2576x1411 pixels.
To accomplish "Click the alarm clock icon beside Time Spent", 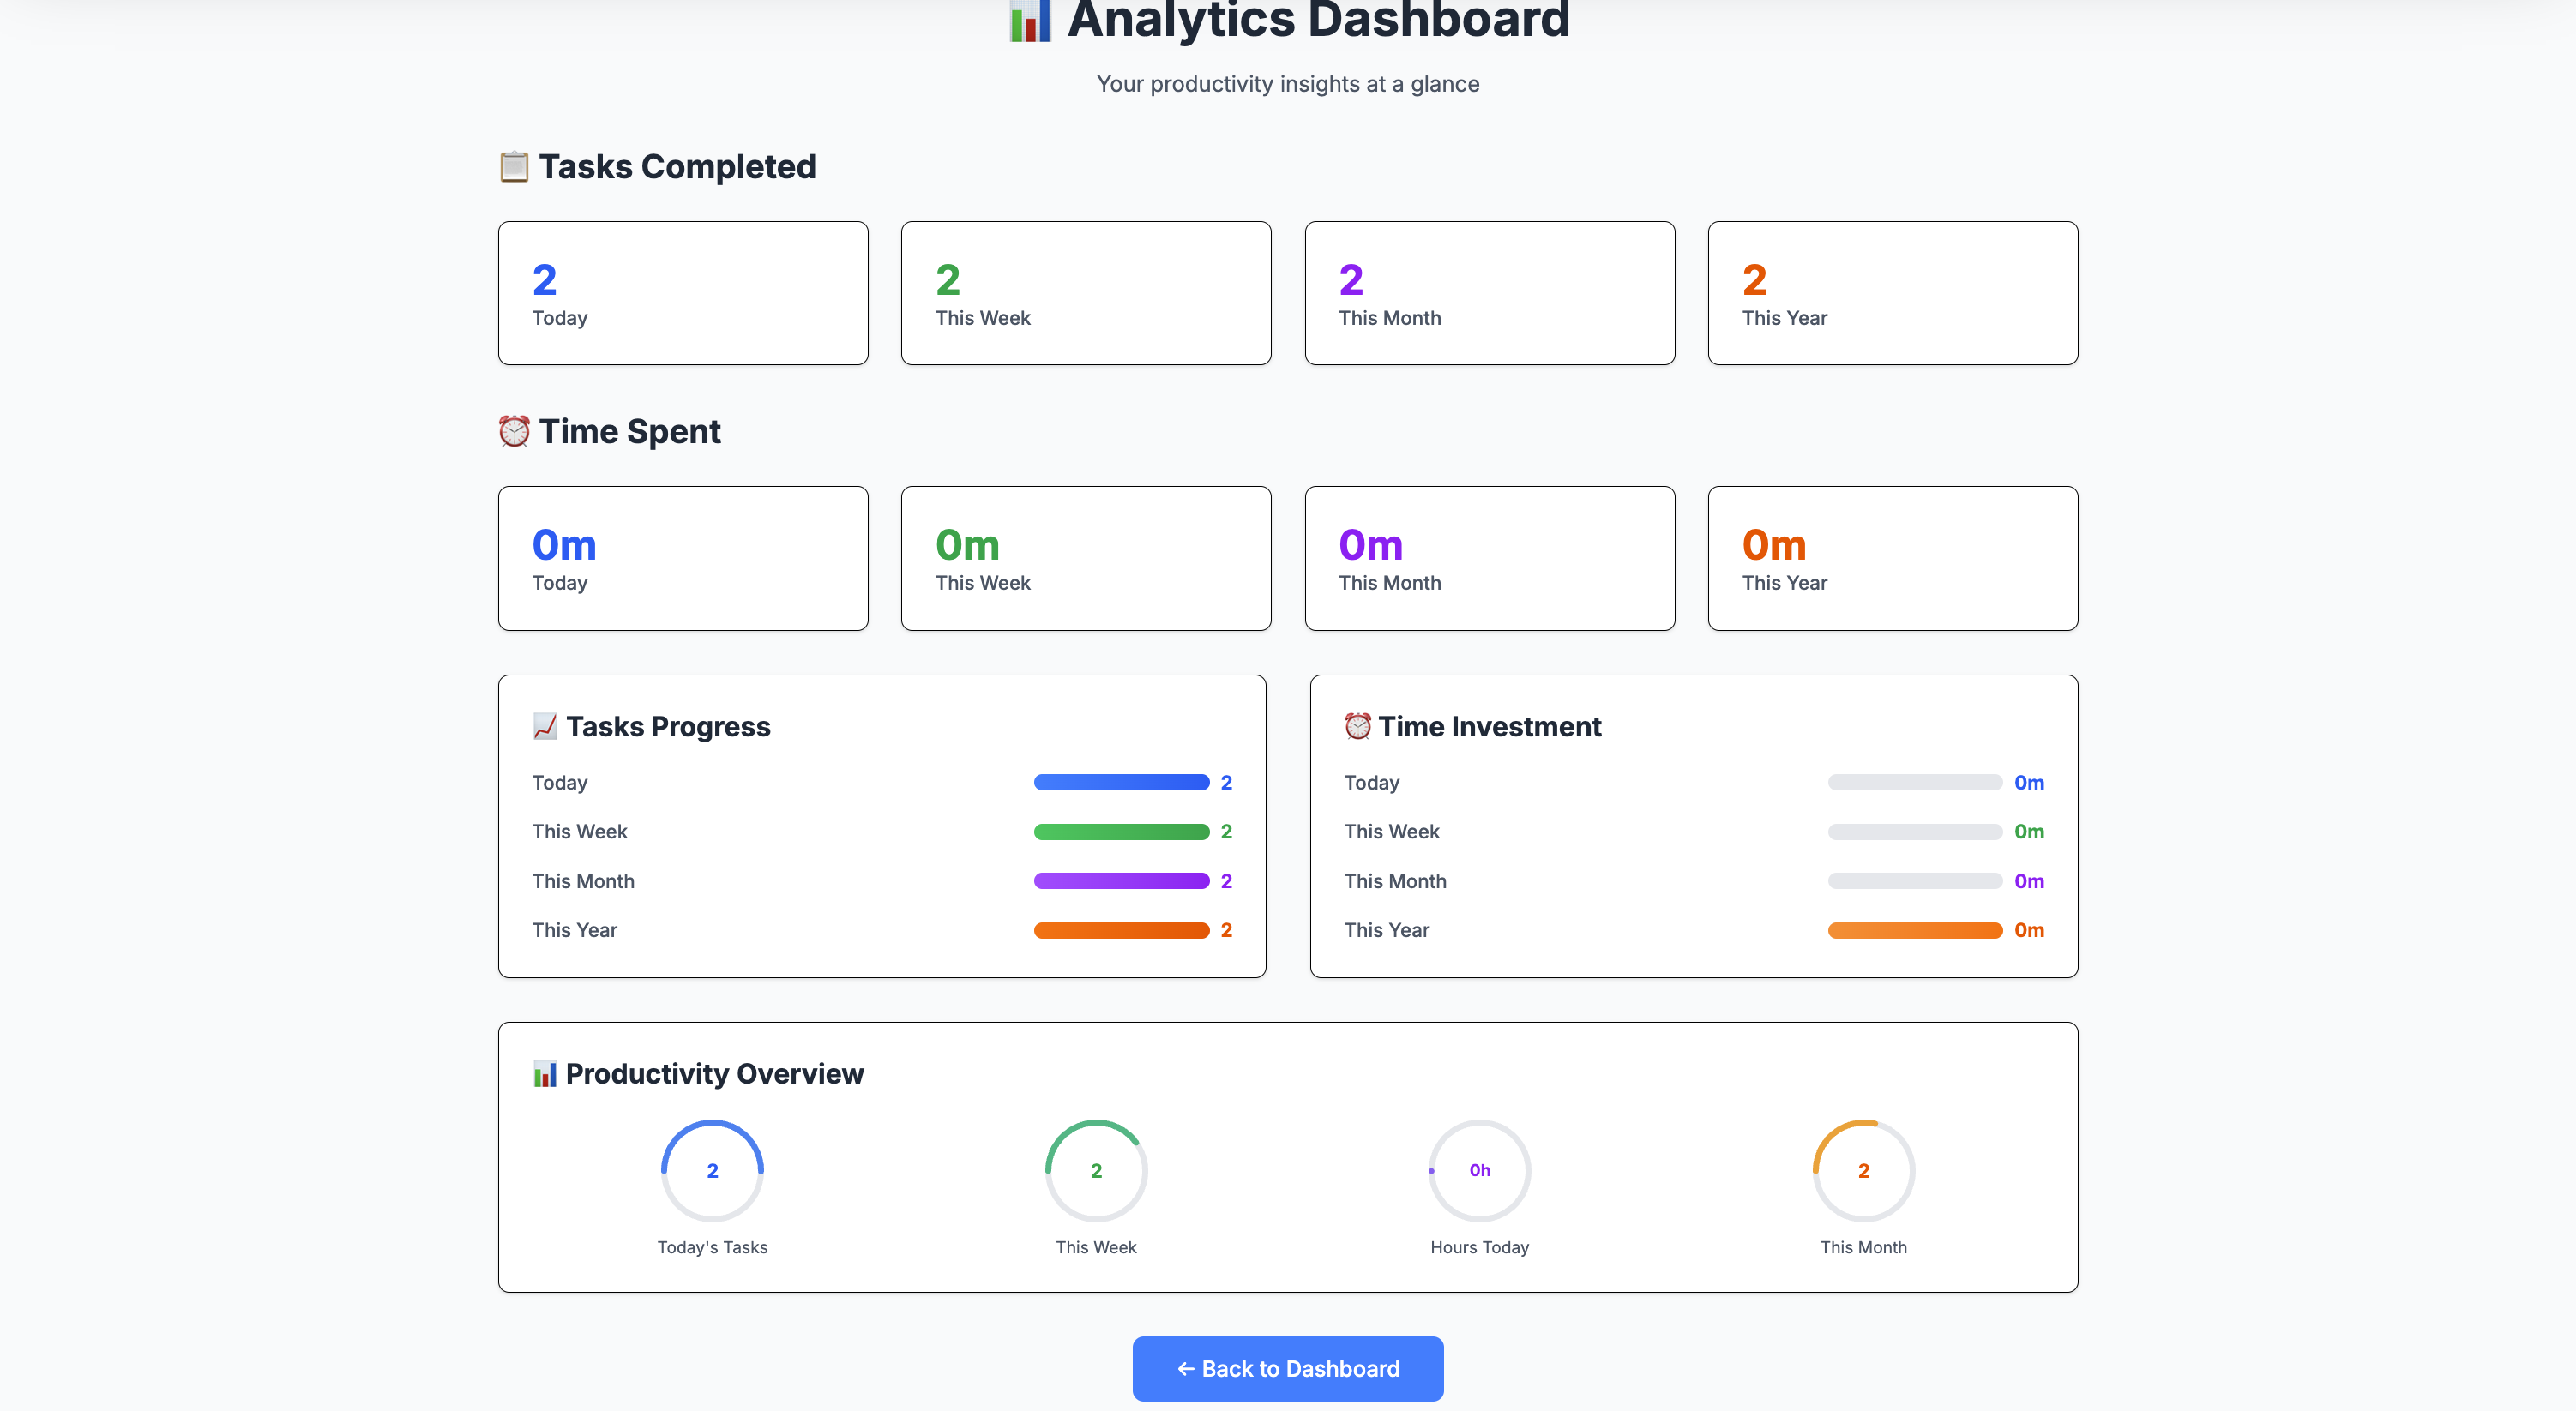I will pyautogui.click(x=514, y=431).
